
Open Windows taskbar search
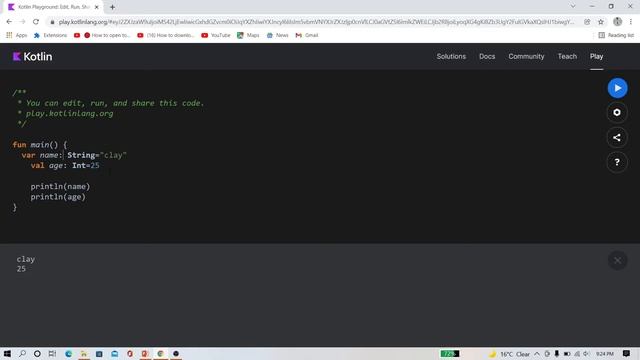click(22, 353)
